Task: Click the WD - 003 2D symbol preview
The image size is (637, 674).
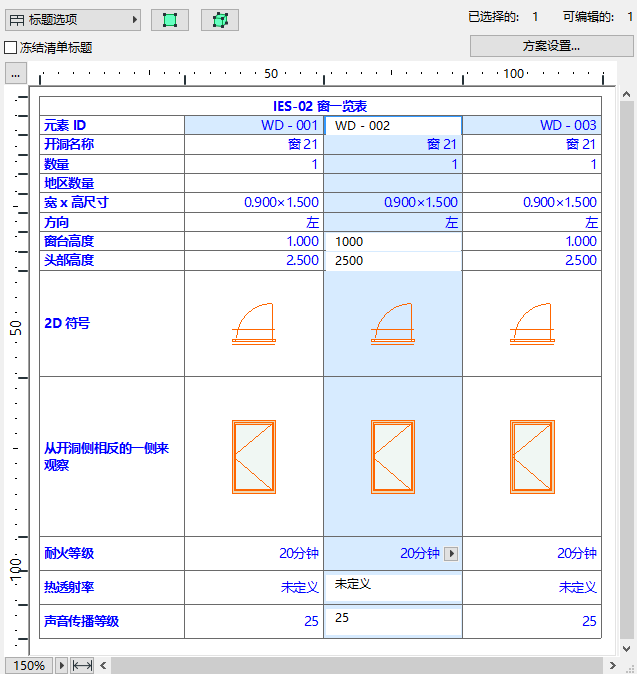Action: coord(532,324)
